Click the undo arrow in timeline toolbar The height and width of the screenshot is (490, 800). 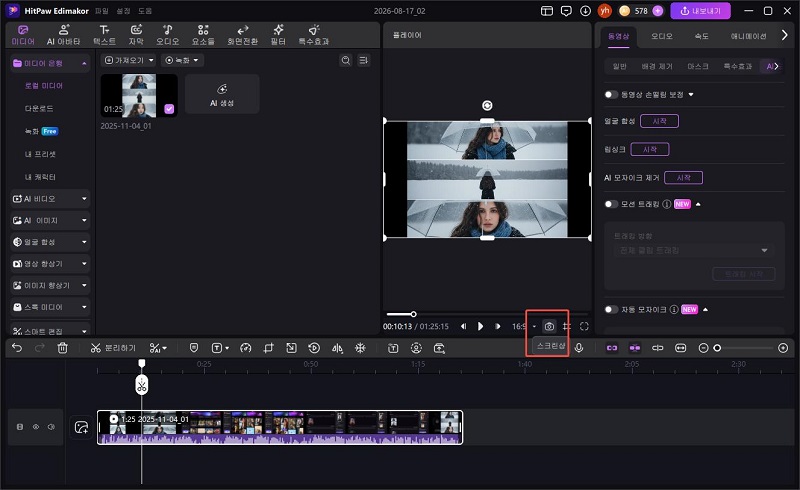pyautogui.click(x=17, y=348)
